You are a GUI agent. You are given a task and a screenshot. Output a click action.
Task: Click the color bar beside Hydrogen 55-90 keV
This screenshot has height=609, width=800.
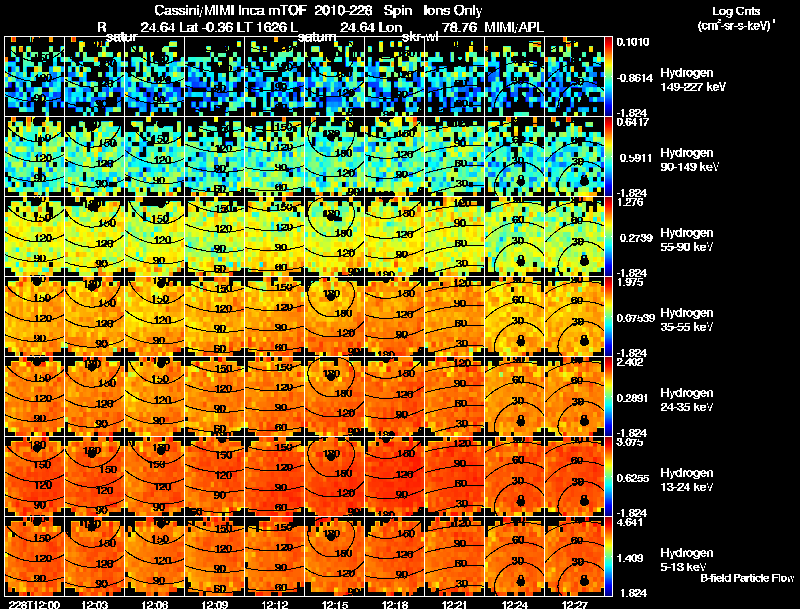(608, 237)
